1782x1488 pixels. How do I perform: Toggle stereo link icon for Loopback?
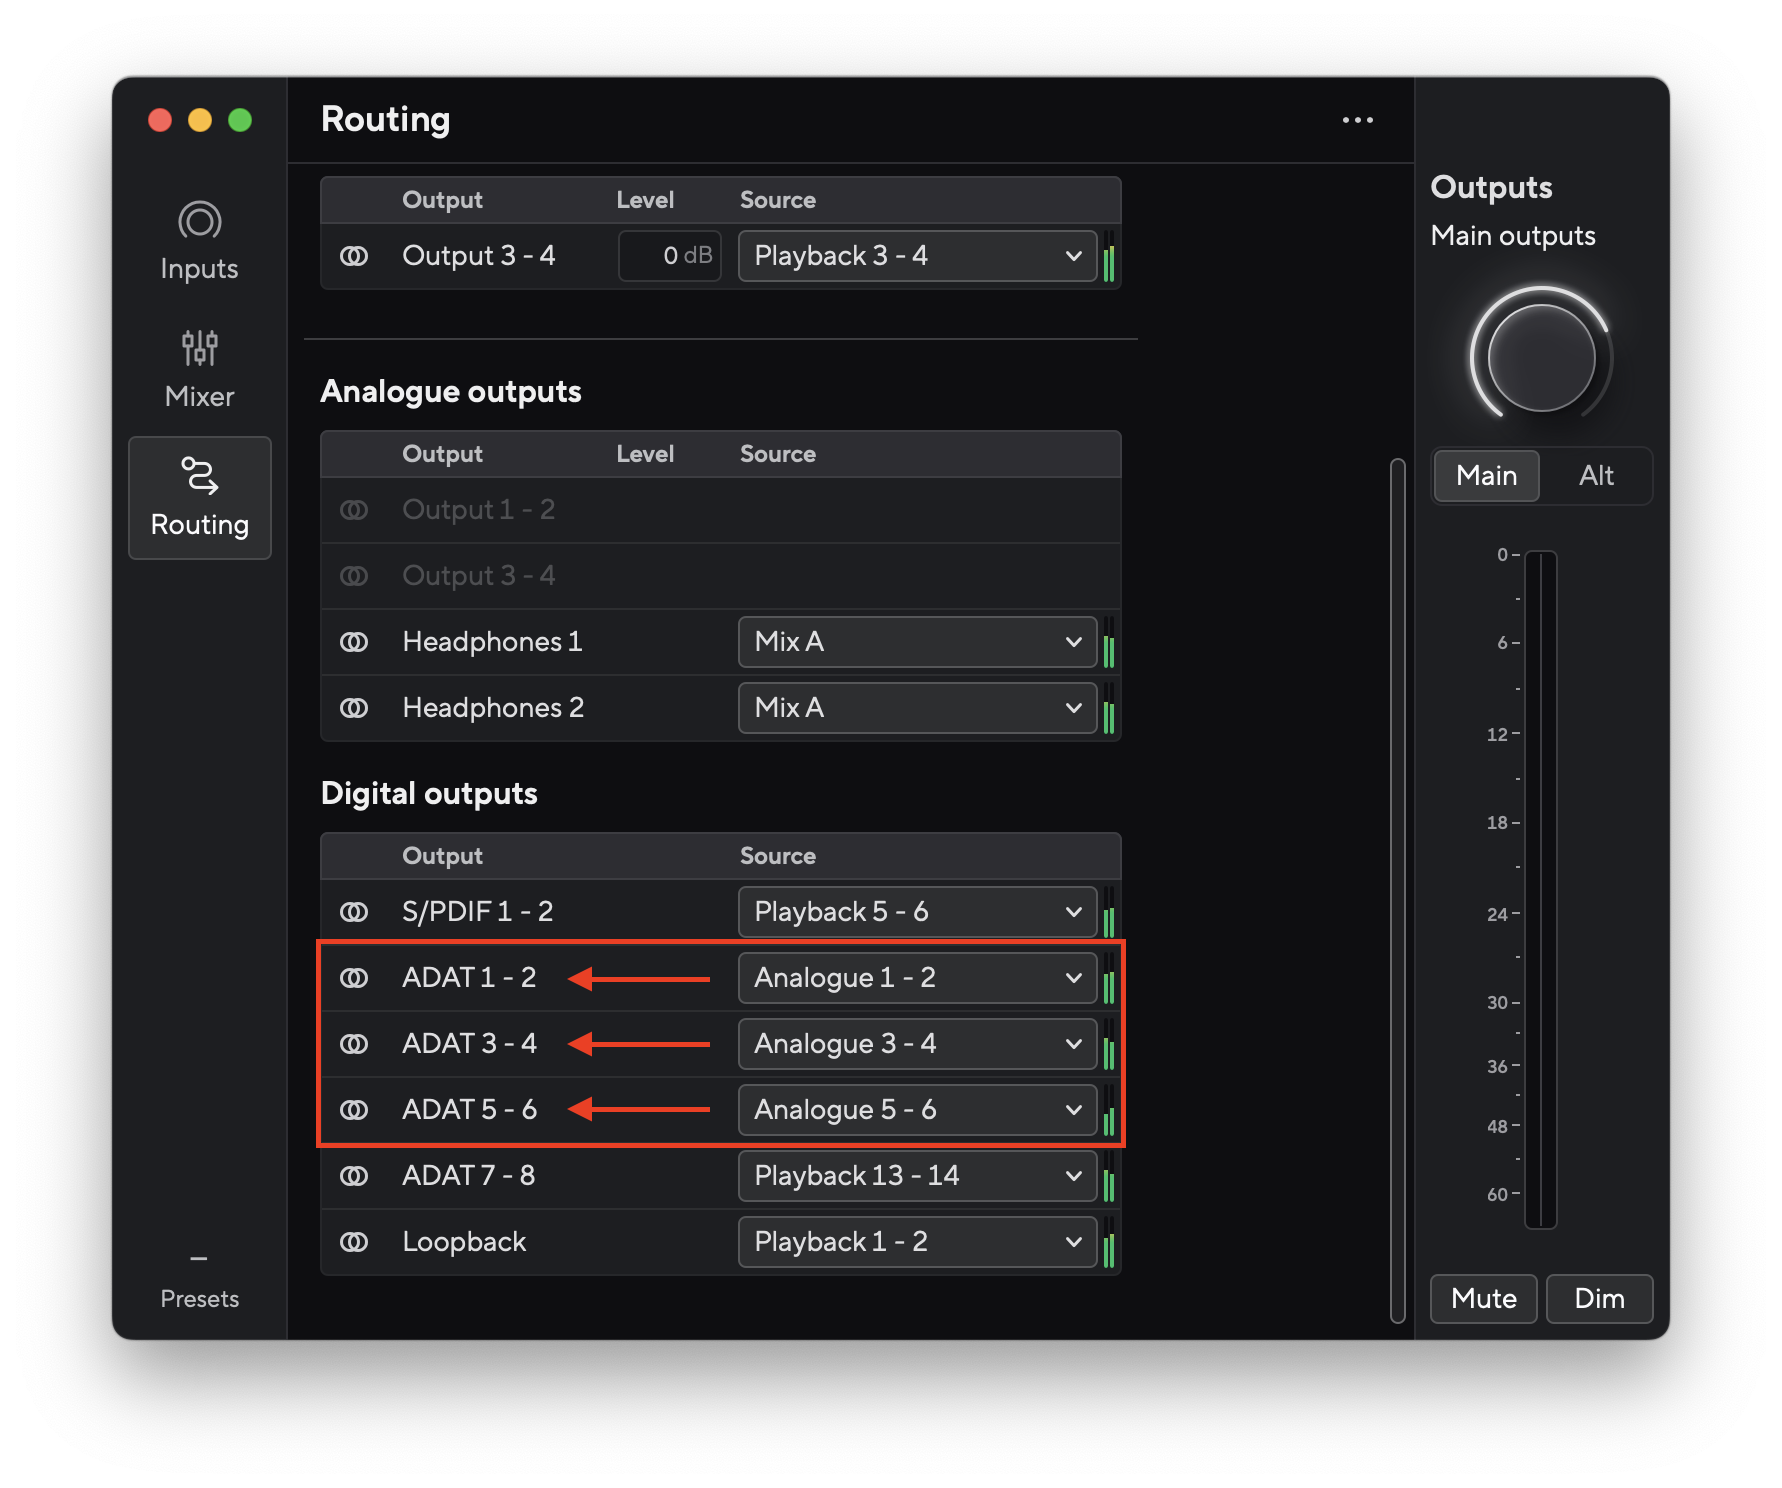point(354,1242)
